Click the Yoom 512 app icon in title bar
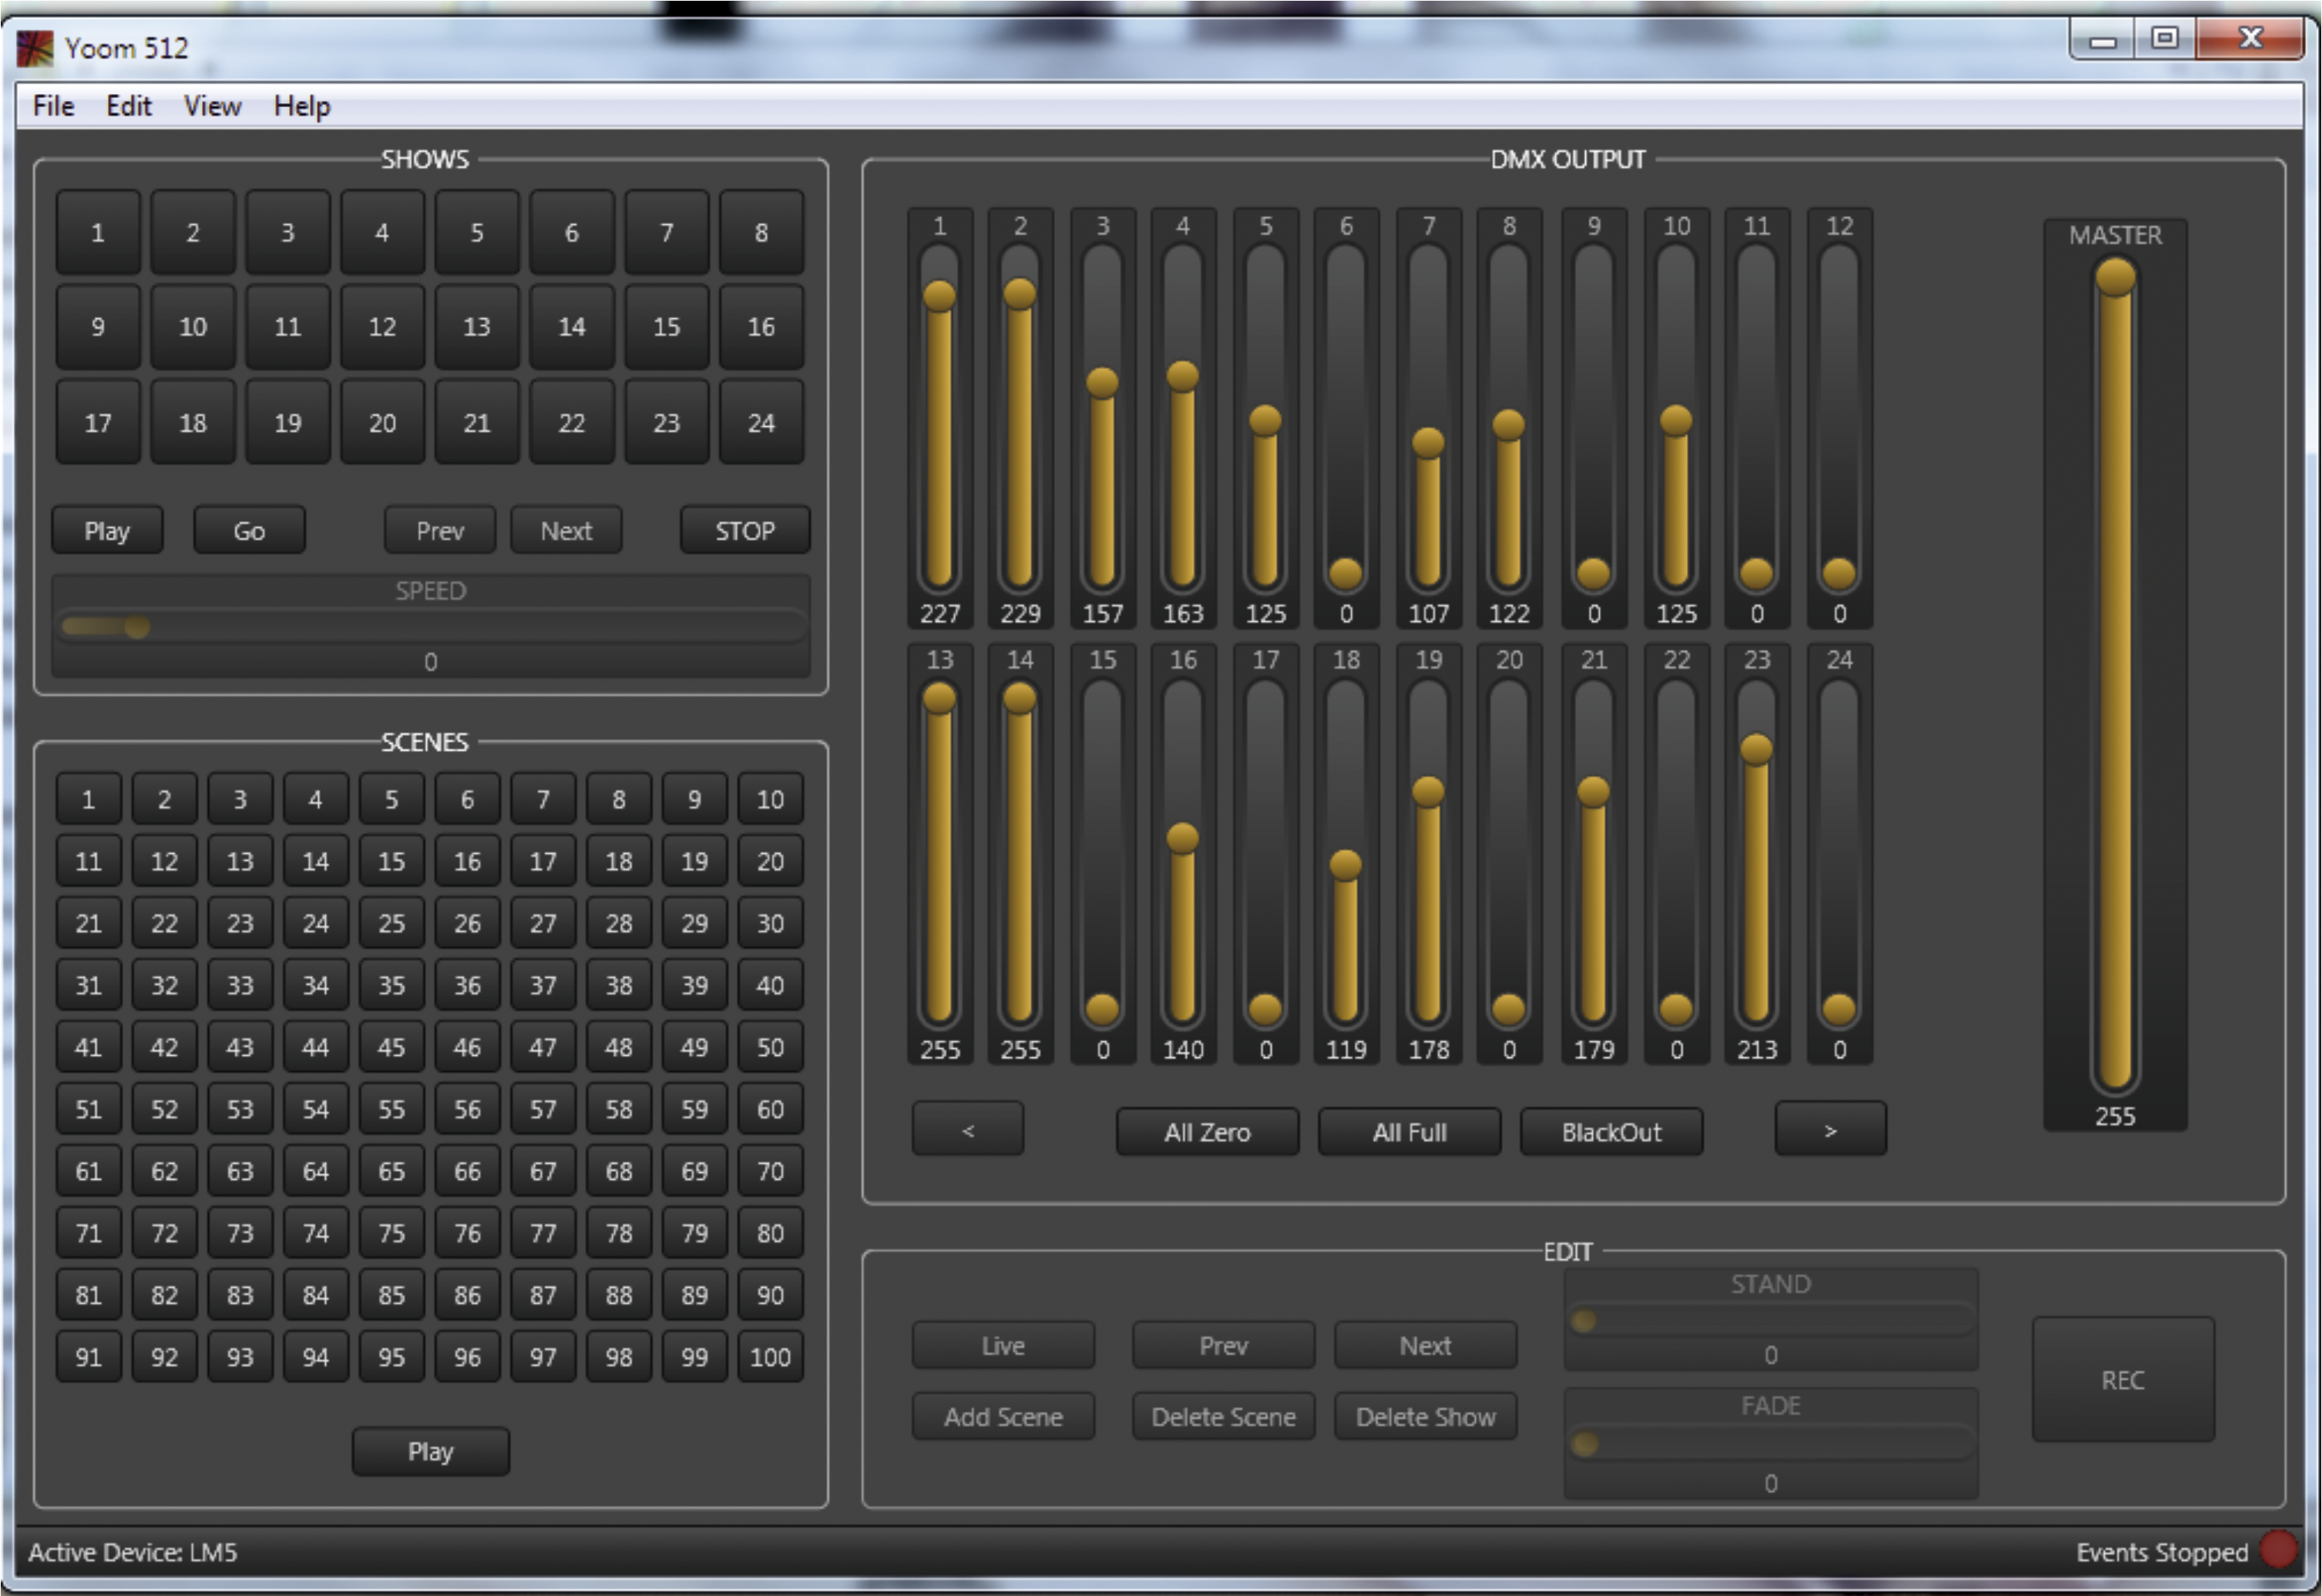The image size is (2322, 1596). click(x=35, y=48)
